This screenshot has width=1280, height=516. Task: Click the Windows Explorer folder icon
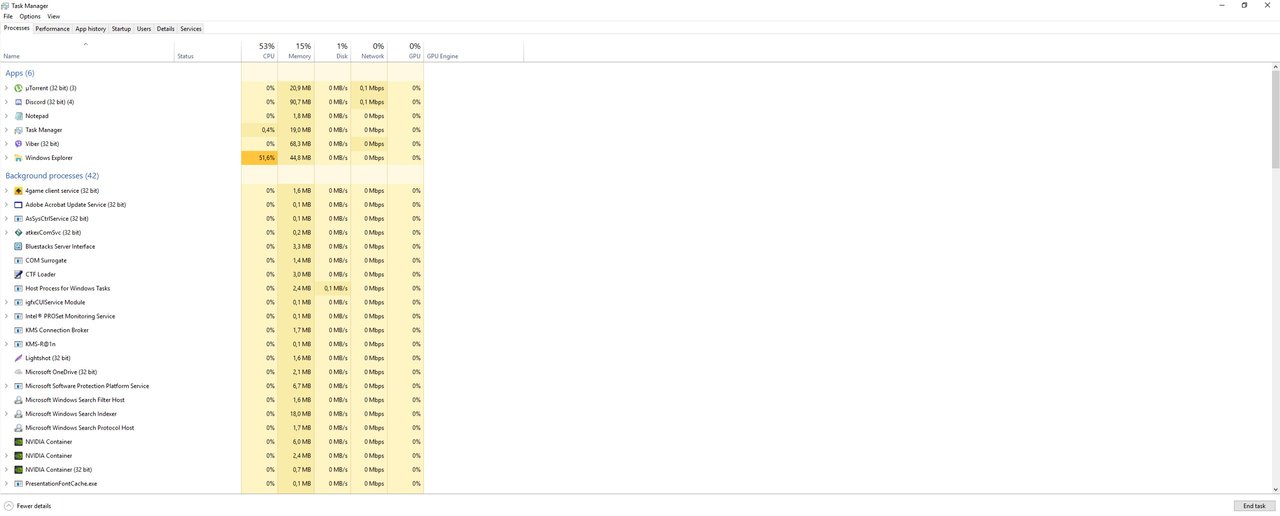click(18, 158)
